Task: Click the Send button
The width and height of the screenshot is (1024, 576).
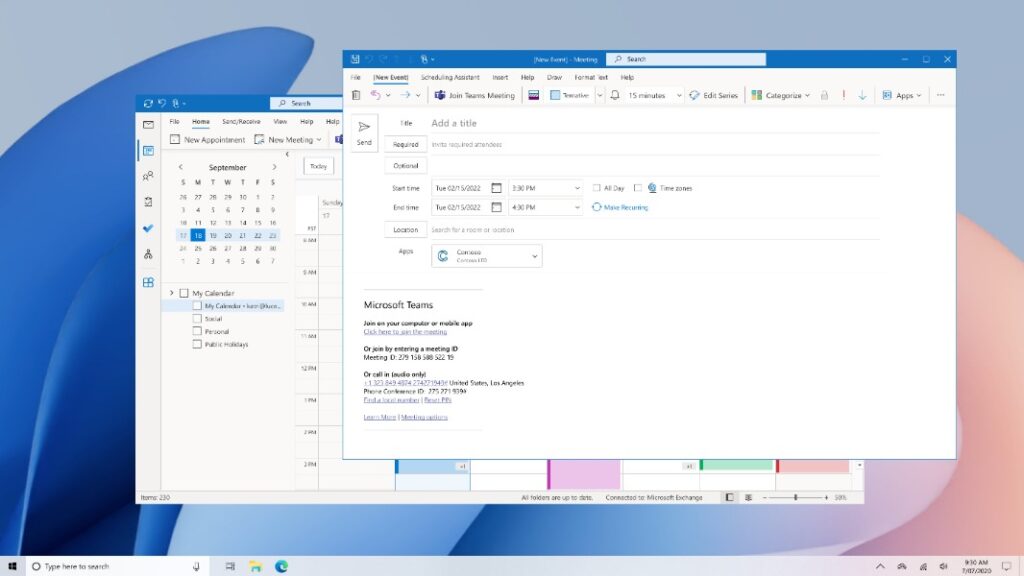Action: [x=364, y=133]
